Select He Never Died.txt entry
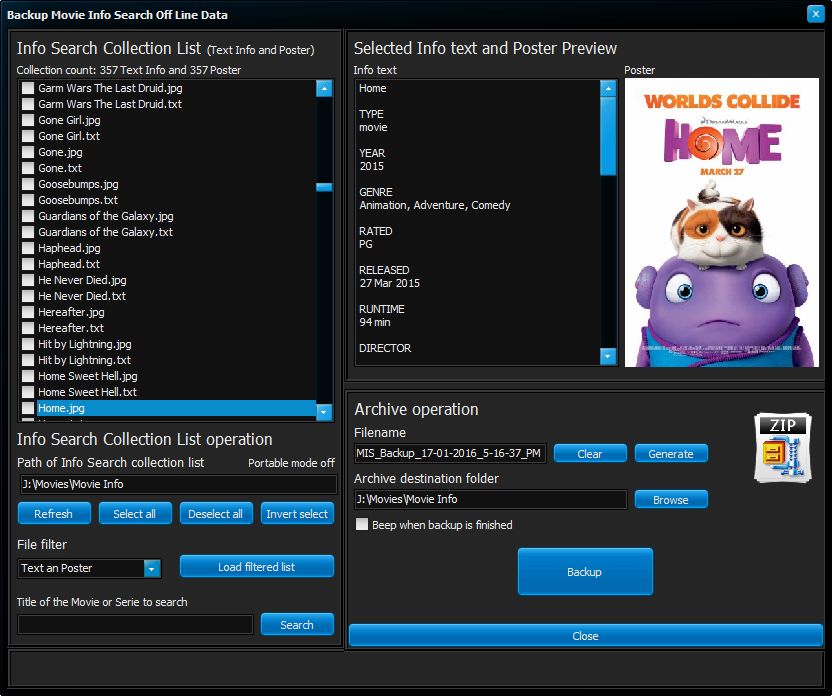This screenshot has width=832, height=696. click(x=82, y=296)
